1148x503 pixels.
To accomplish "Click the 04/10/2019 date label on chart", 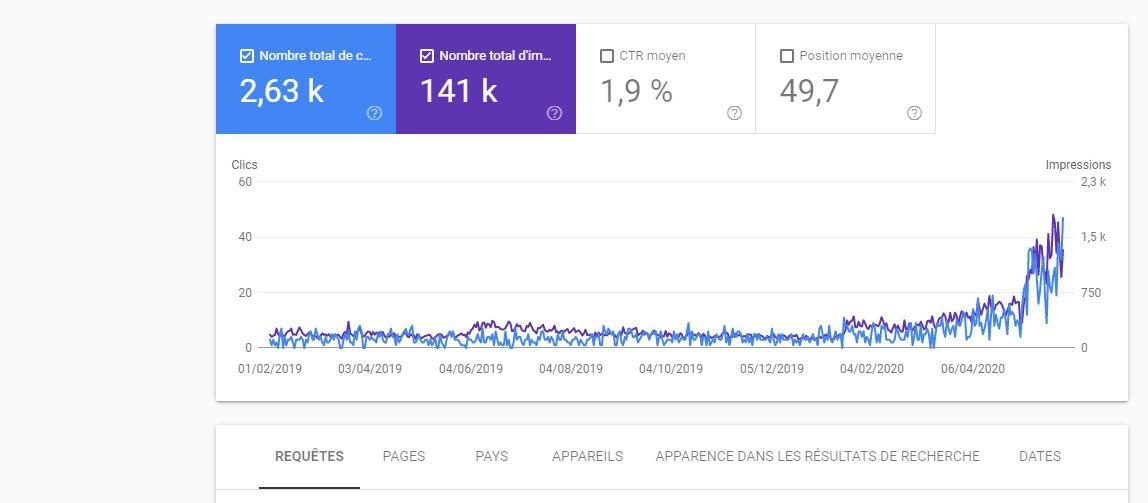I will point(671,369).
